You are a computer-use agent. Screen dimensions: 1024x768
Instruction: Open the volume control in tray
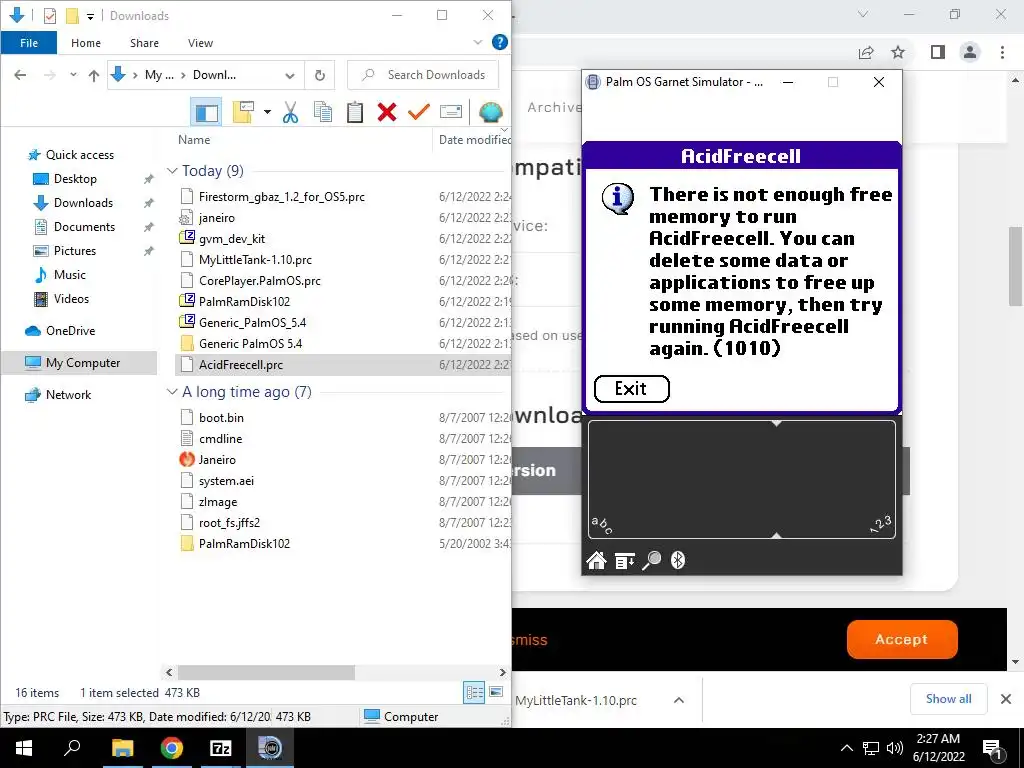click(x=895, y=748)
